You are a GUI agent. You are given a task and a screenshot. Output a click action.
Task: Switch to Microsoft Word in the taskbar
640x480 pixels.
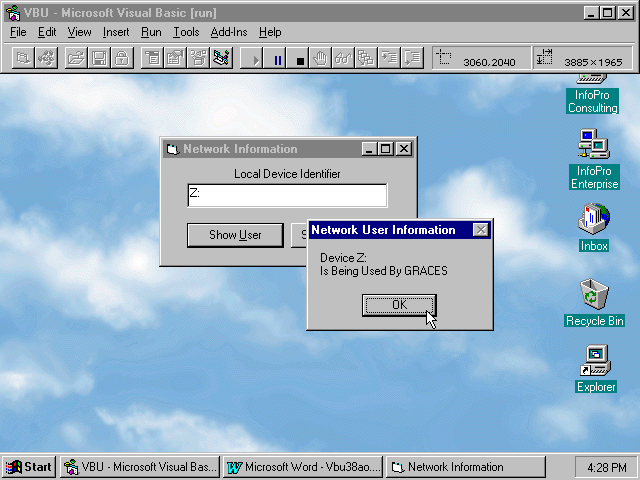coord(302,467)
